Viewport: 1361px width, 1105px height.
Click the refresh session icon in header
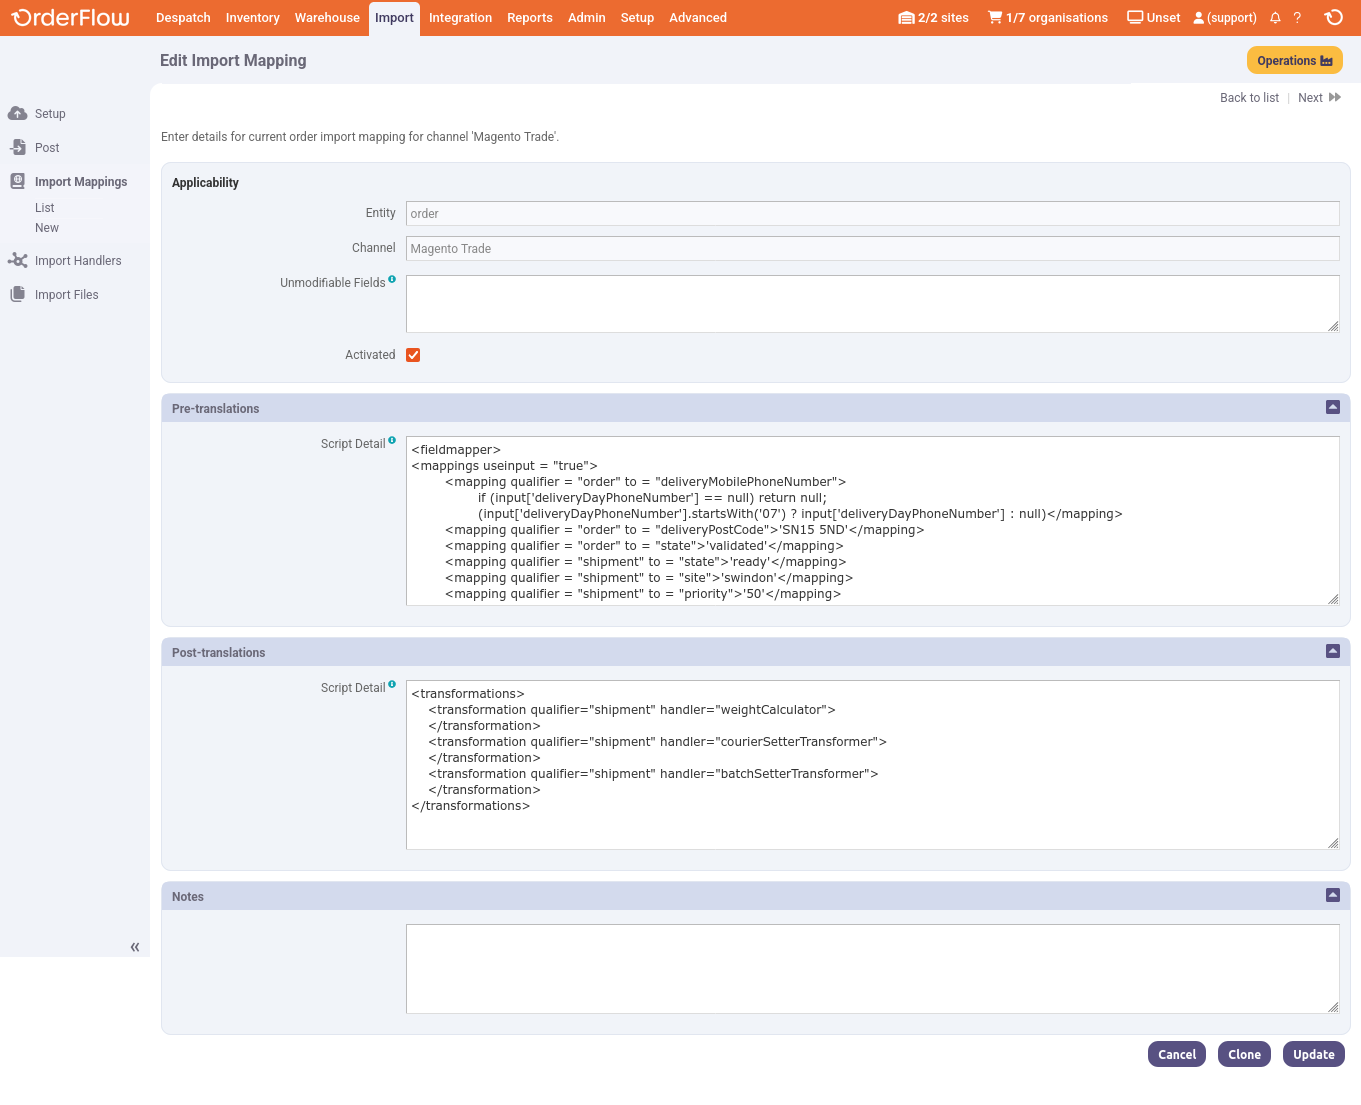(1333, 18)
